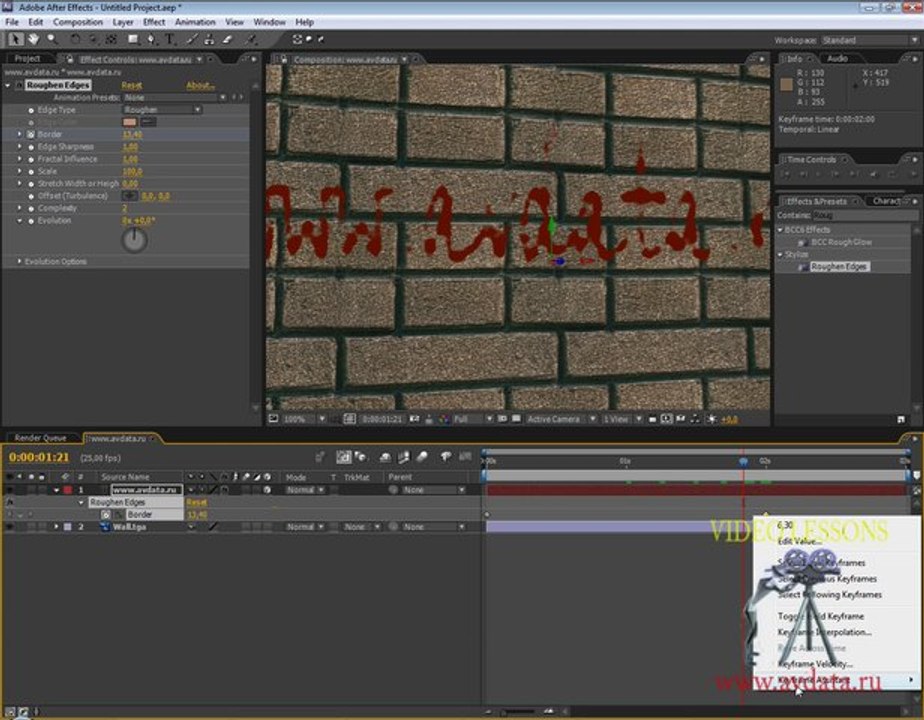Image resolution: width=924 pixels, height=720 pixels.
Task: Open the Edge Type Roughen dropdown
Action: pyautogui.click(x=162, y=110)
